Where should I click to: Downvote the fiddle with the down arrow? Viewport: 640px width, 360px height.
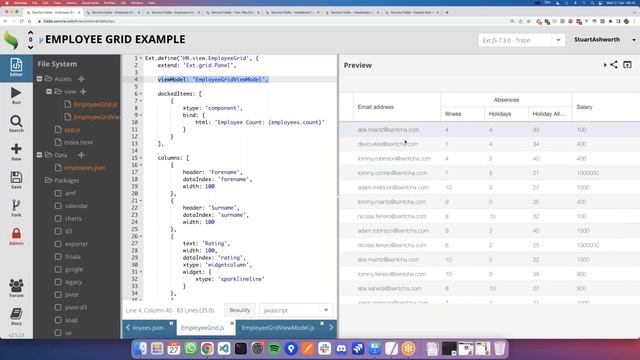click(31, 47)
